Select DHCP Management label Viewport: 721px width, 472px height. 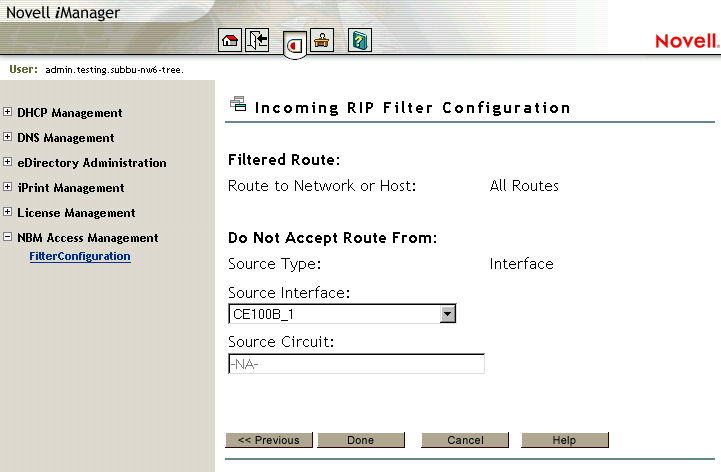pos(69,113)
